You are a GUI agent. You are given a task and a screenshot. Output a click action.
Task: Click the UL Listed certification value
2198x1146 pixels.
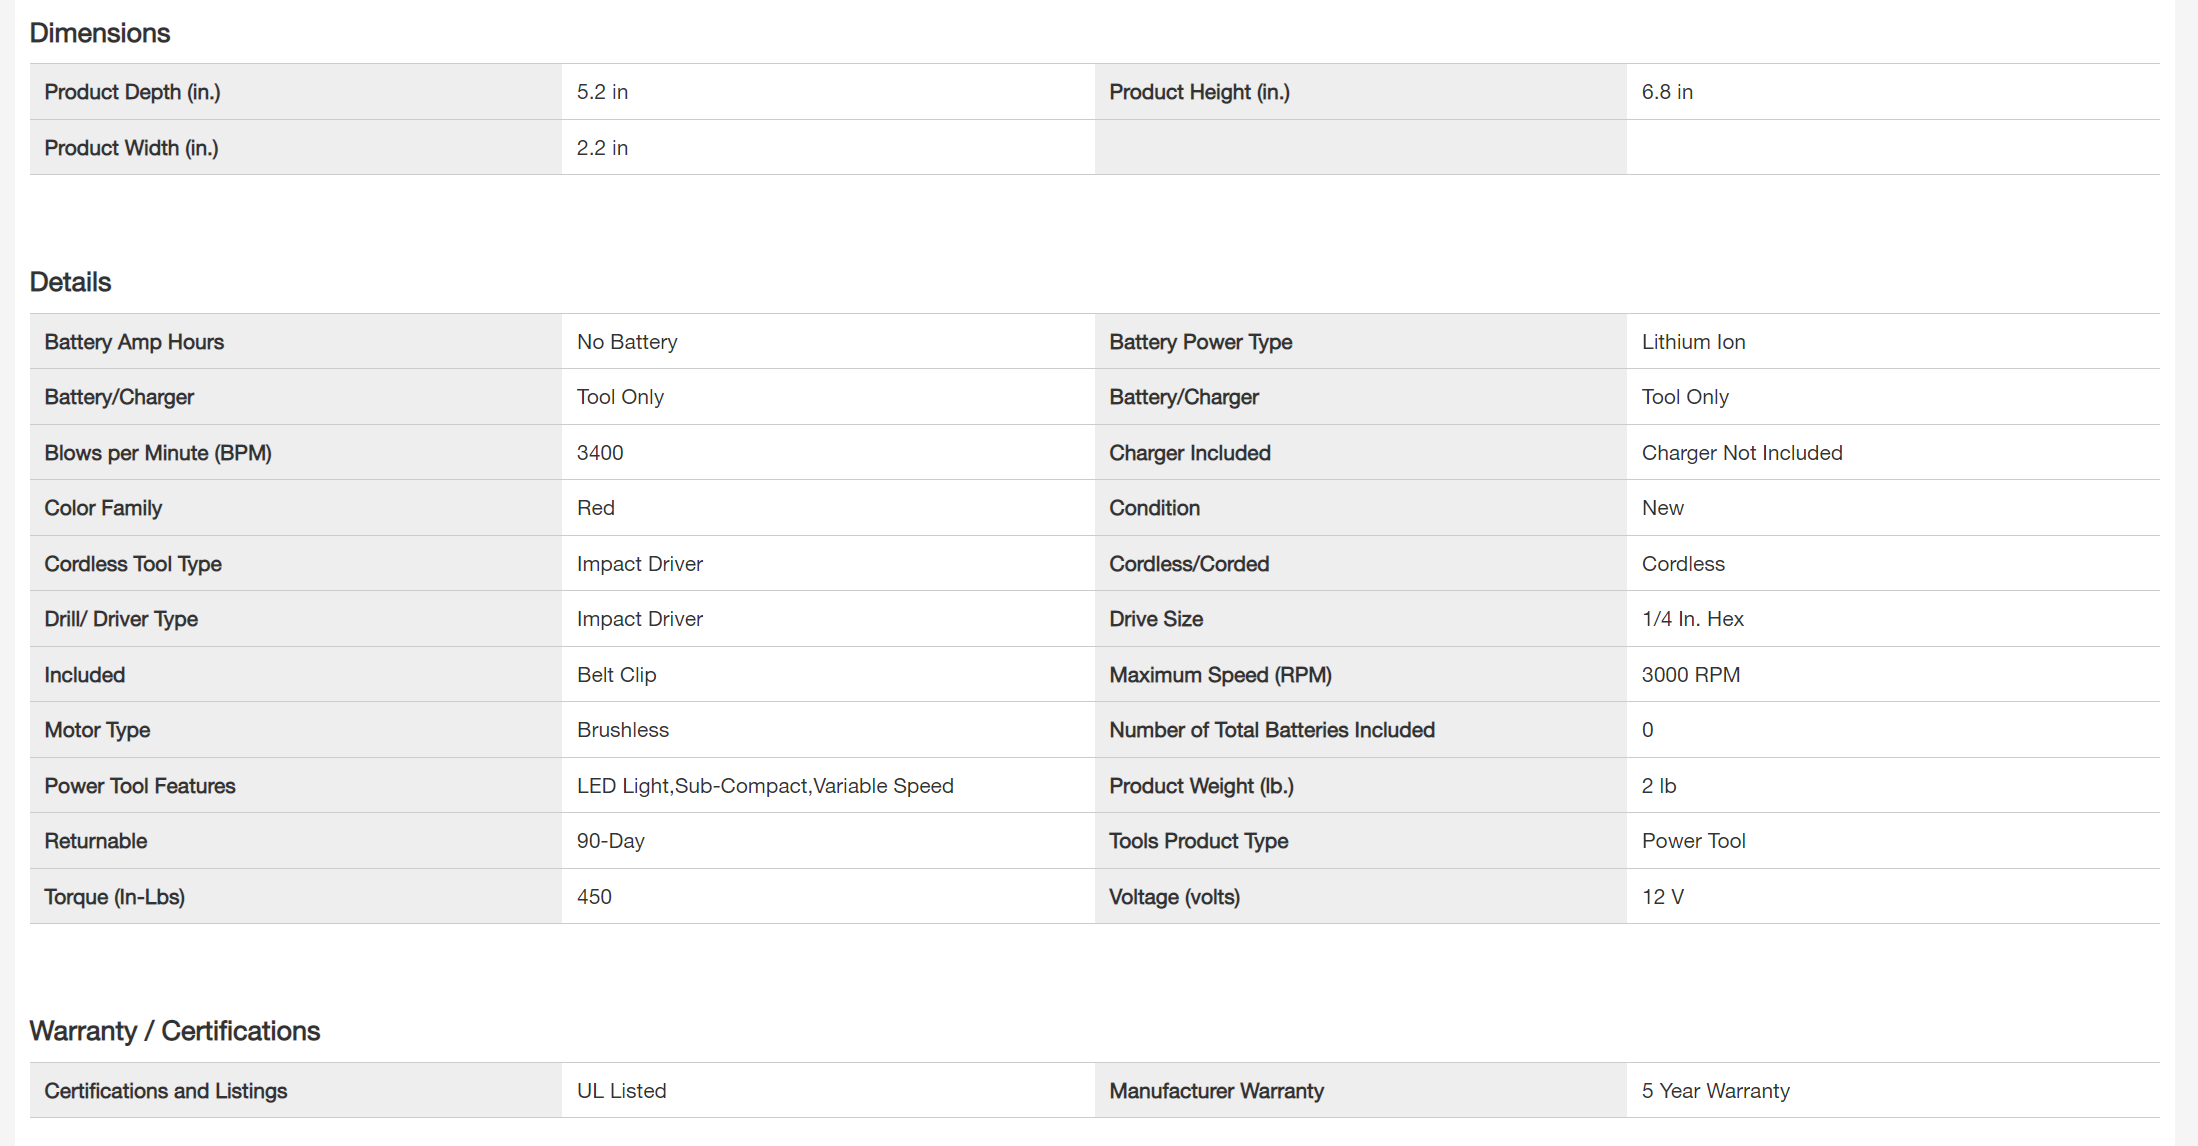tap(621, 1091)
